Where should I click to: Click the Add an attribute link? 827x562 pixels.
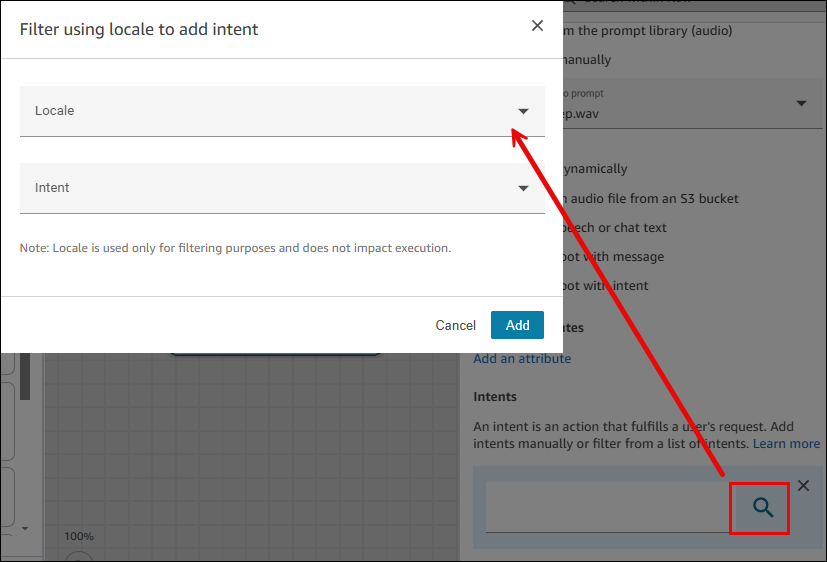(x=522, y=359)
